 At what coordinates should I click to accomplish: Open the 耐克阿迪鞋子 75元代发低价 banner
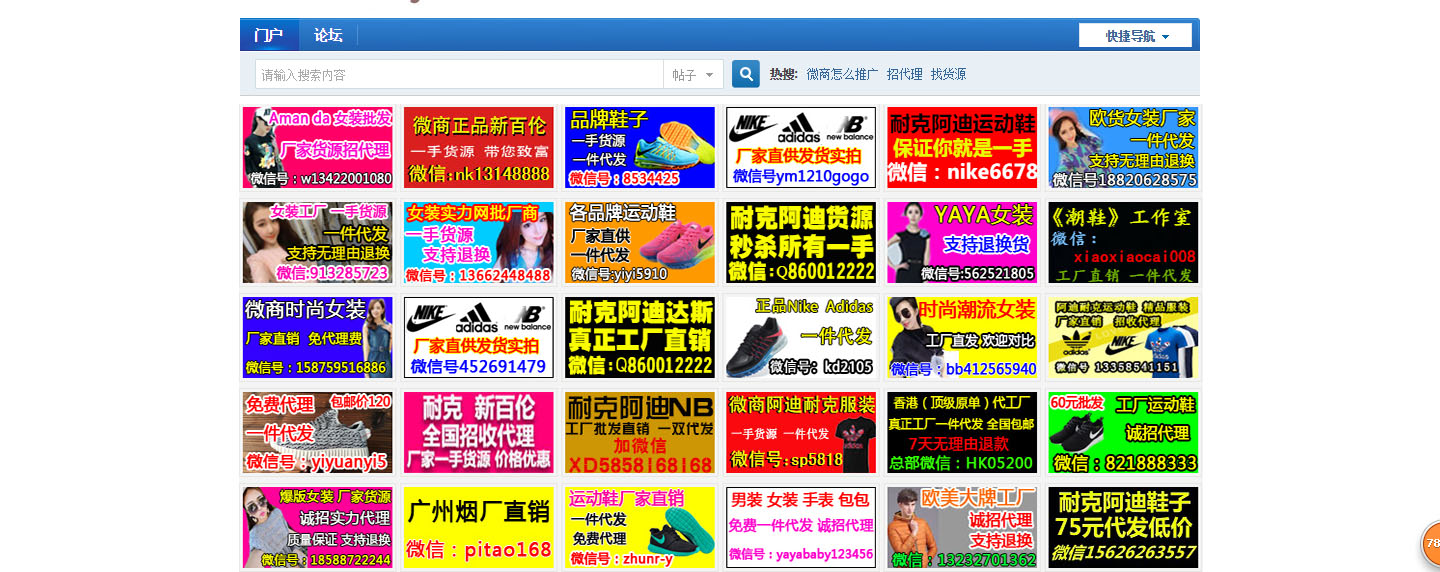1123,528
